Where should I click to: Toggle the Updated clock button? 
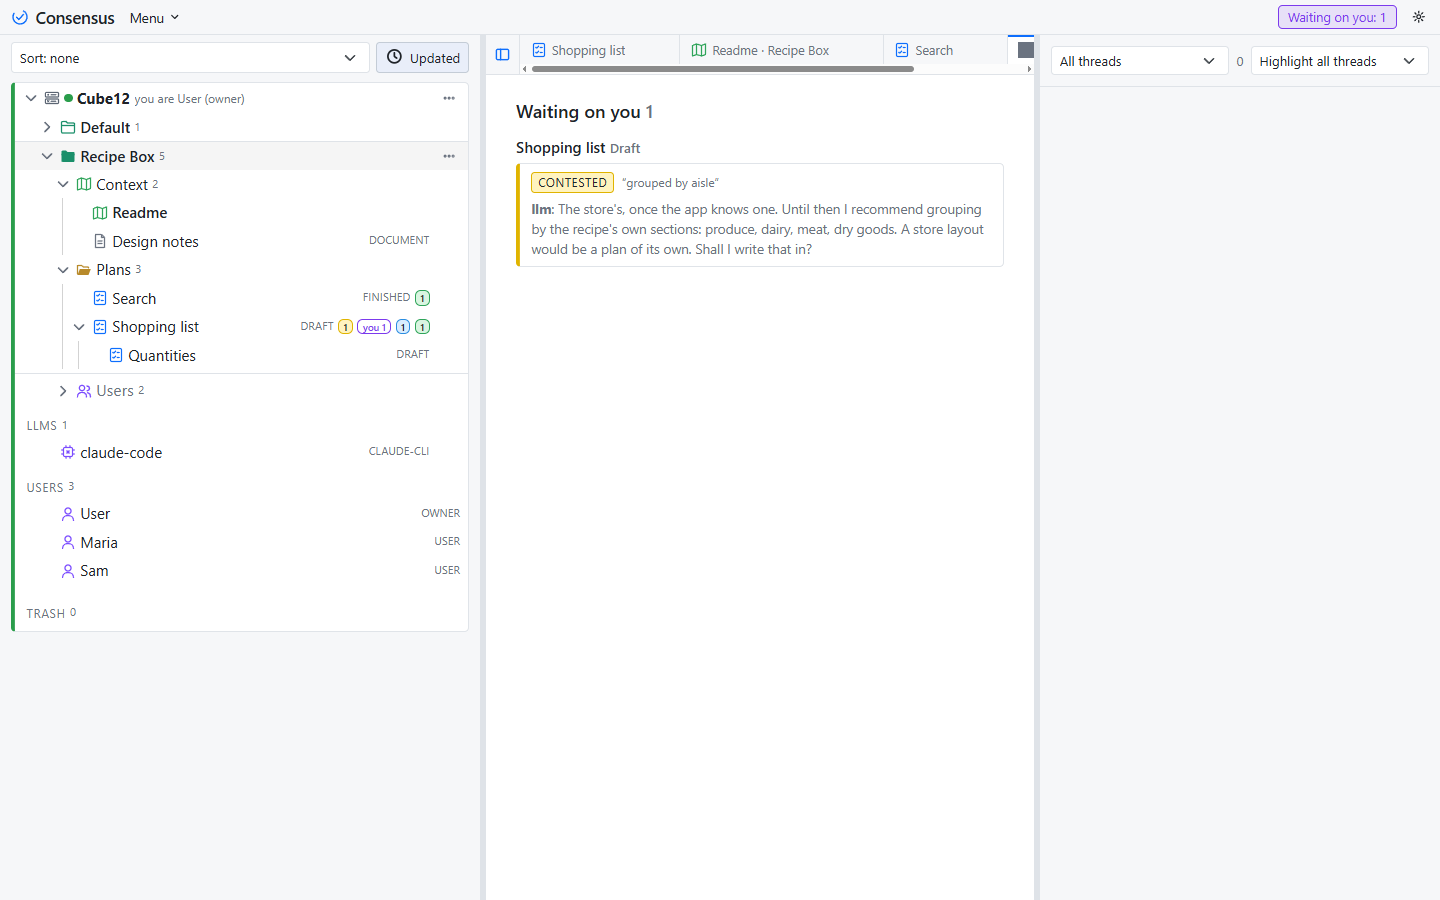pyautogui.click(x=423, y=58)
